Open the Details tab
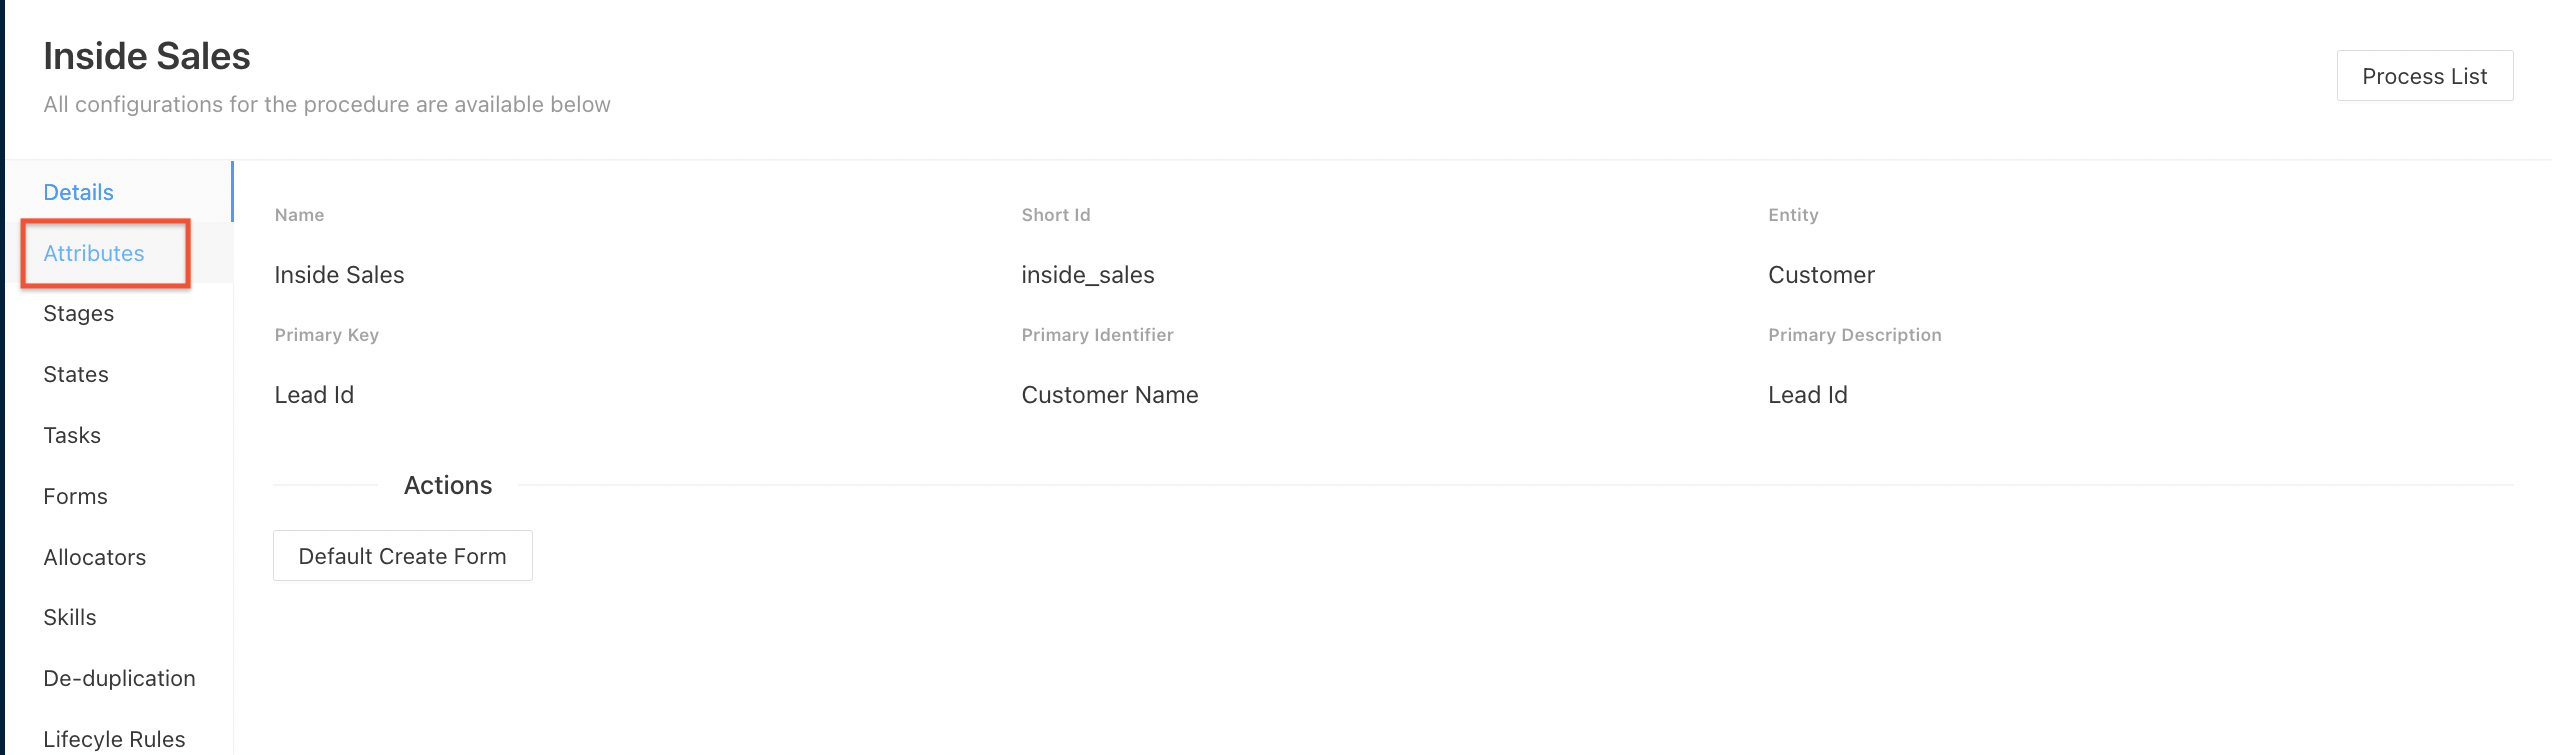 pos(78,192)
